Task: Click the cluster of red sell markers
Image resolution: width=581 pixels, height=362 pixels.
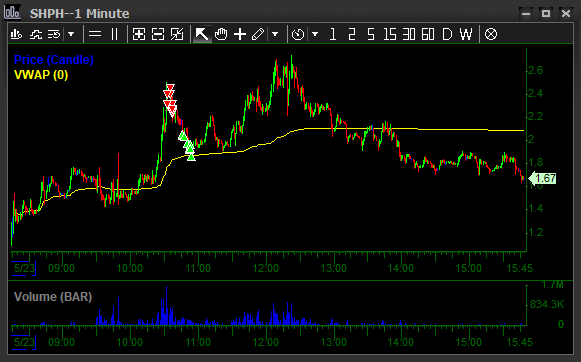Action: 170,100
